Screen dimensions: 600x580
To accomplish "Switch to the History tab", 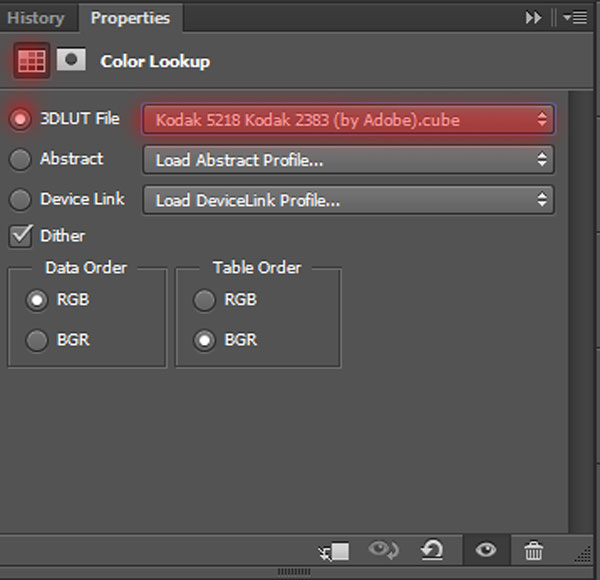I will coord(36,18).
